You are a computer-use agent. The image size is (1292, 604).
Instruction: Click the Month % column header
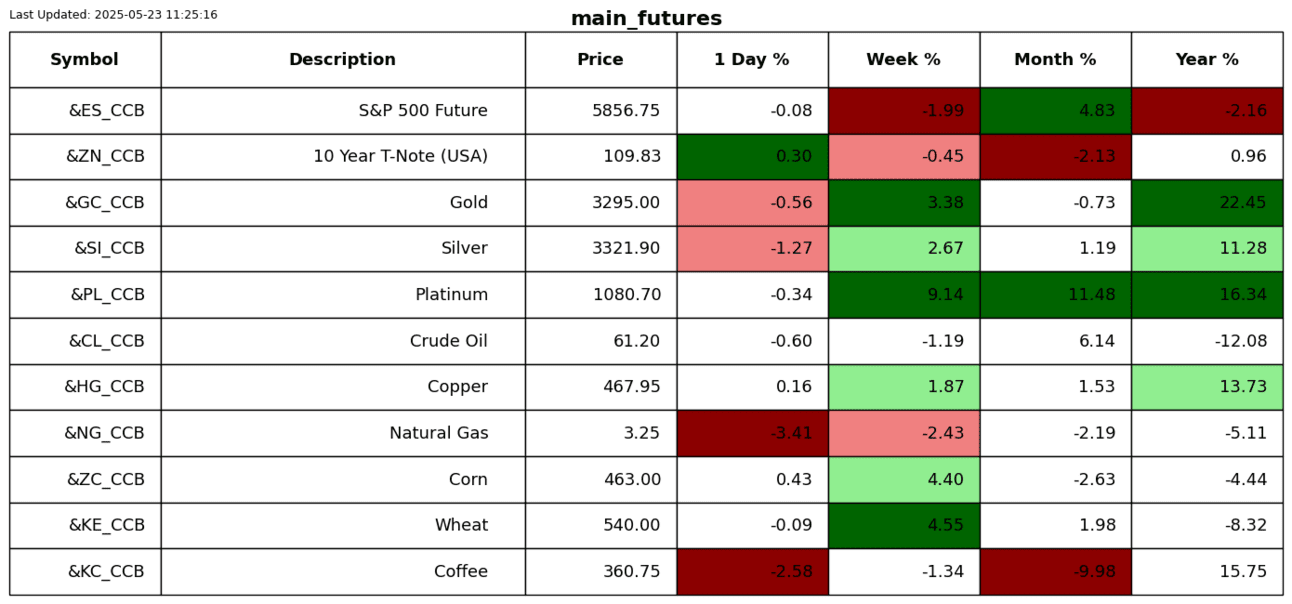pyautogui.click(x=1055, y=60)
